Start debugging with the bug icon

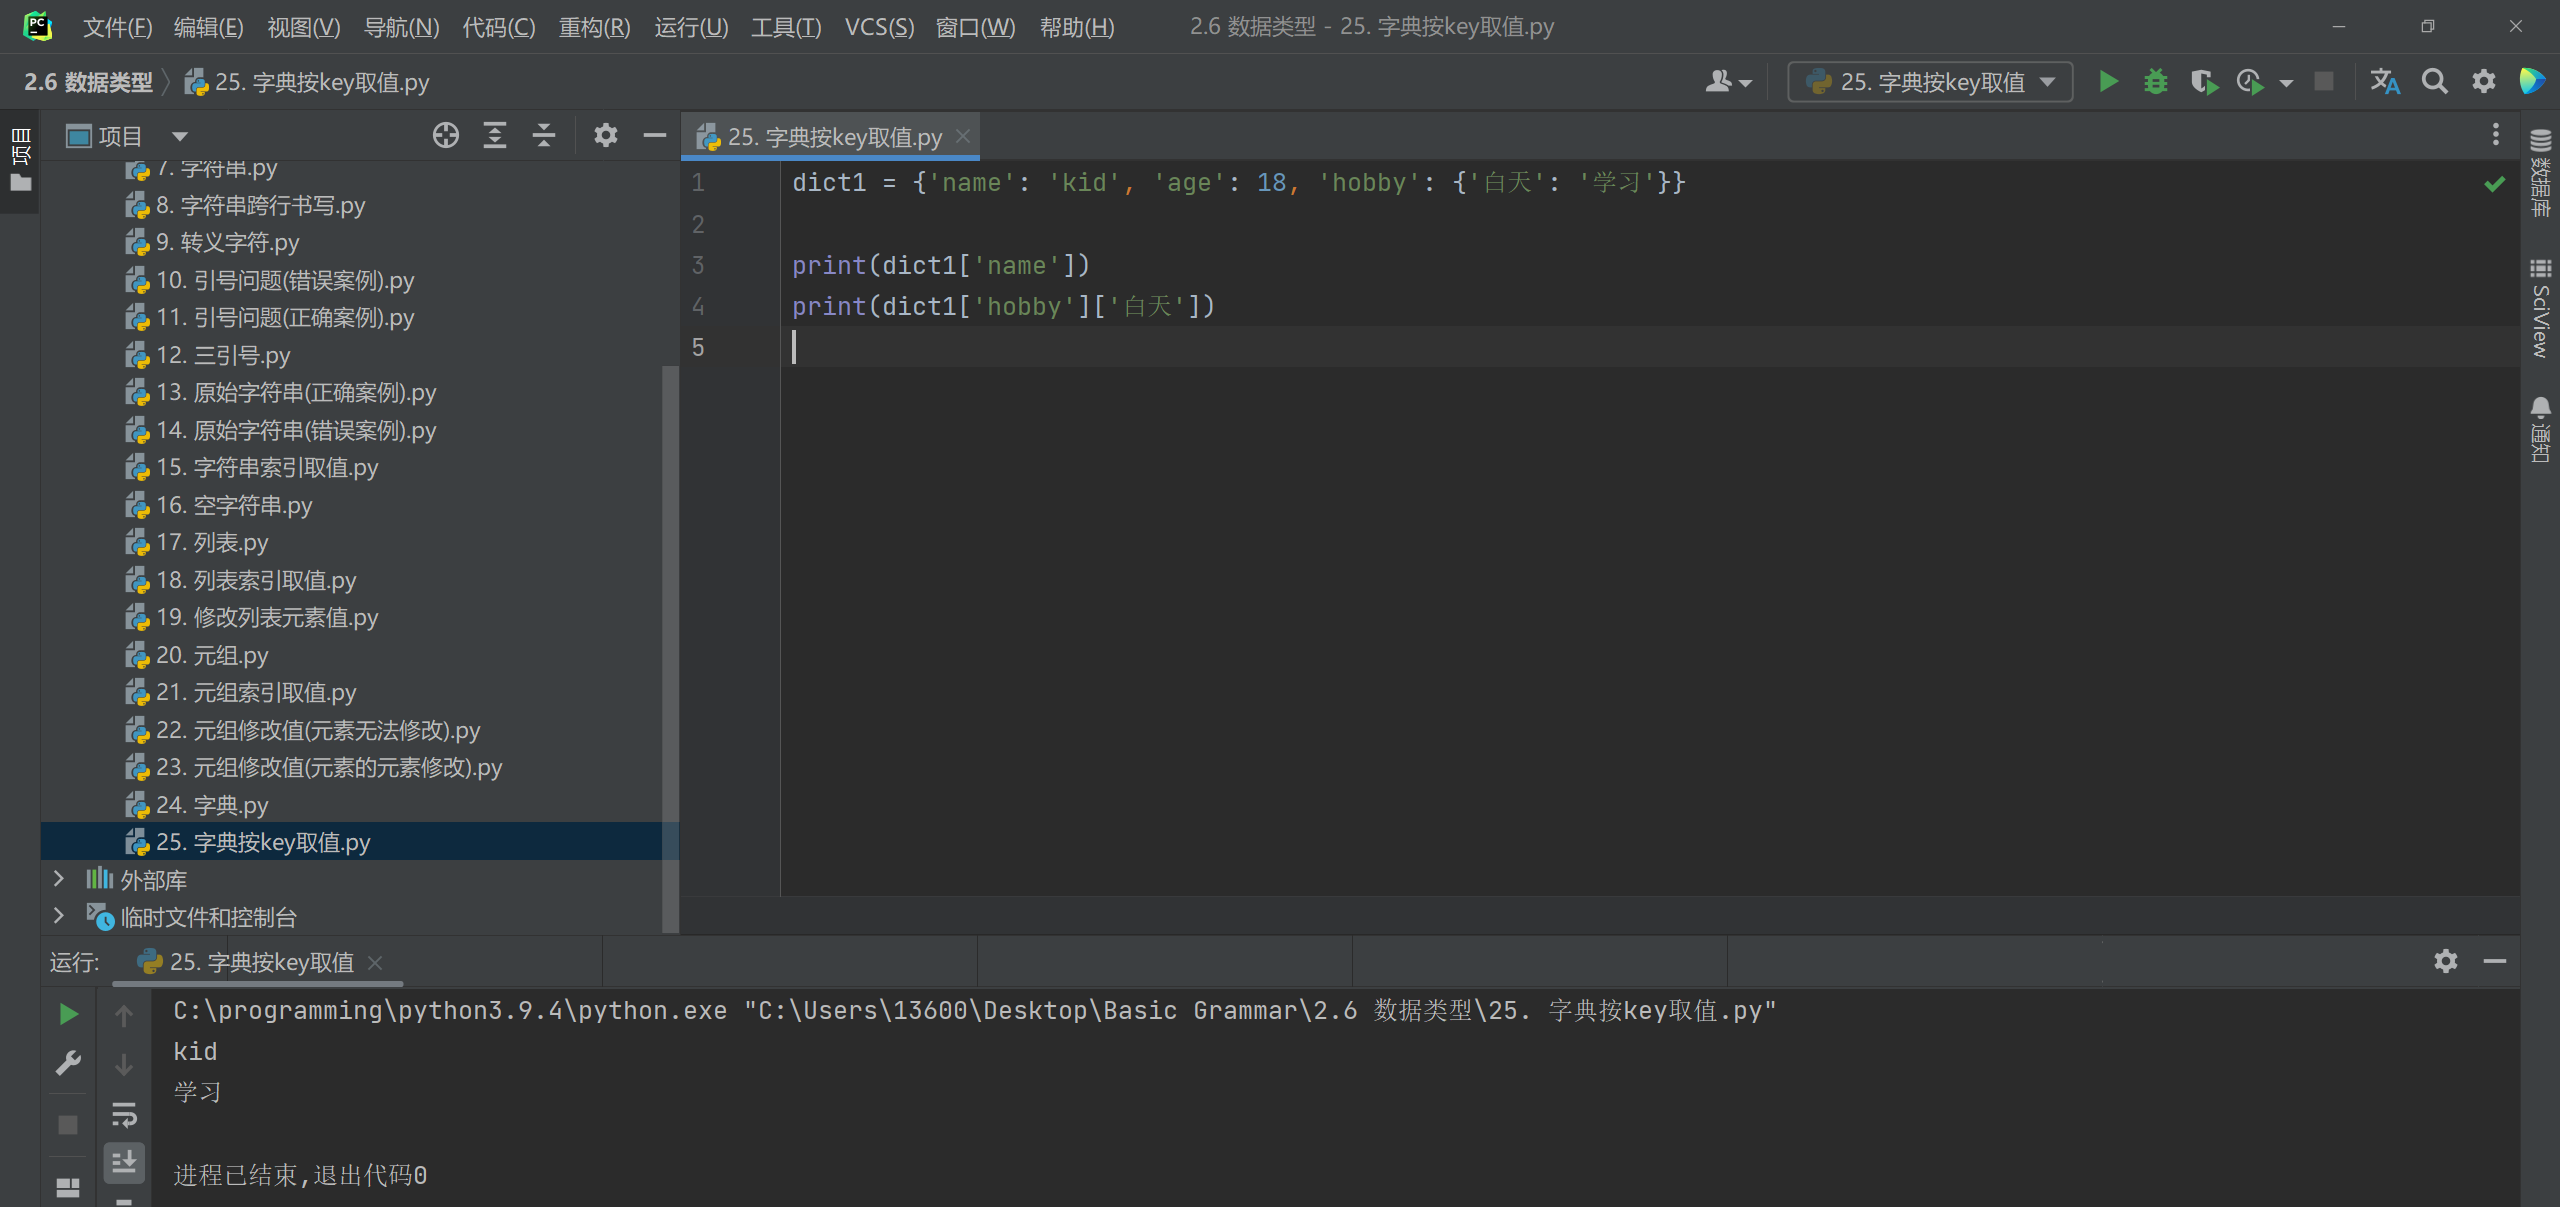[2156, 82]
